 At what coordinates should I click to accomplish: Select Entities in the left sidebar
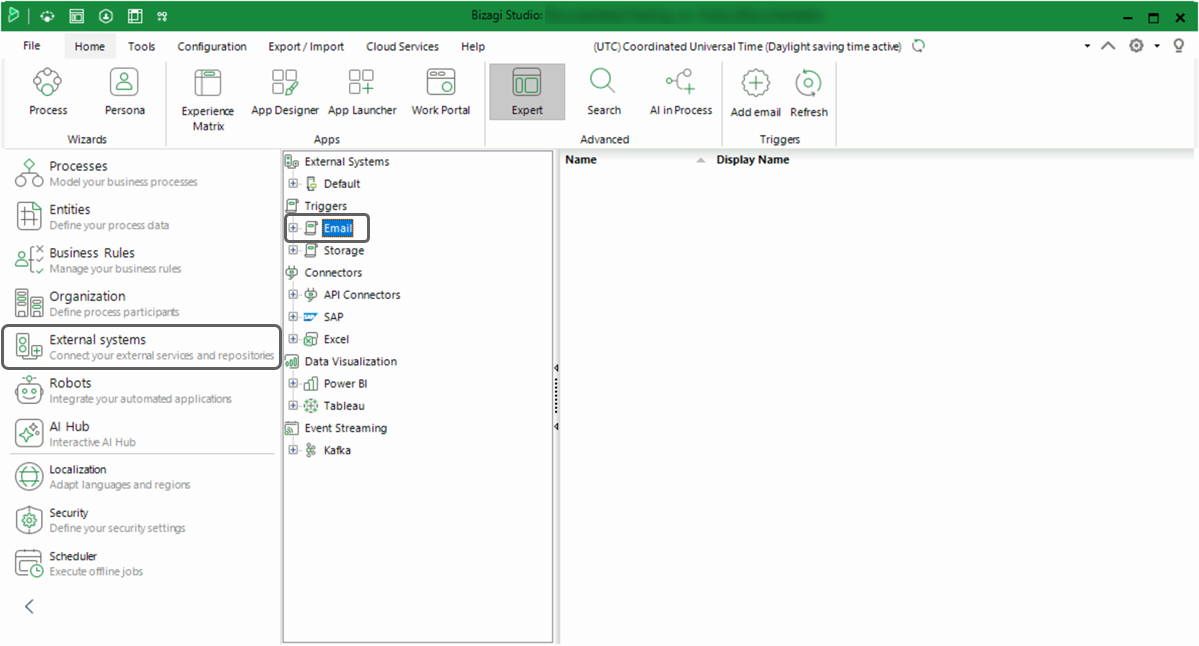click(x=92, y=216)
